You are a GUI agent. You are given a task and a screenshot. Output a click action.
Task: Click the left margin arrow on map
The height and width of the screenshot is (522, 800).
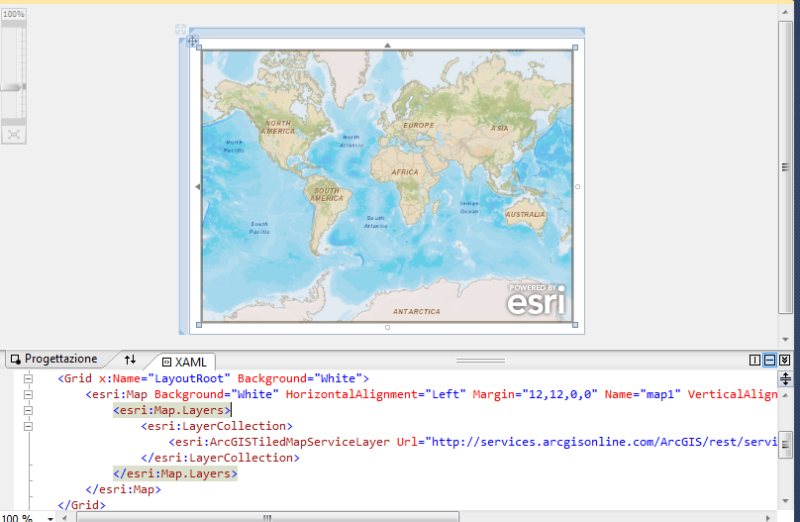[197, 187]
